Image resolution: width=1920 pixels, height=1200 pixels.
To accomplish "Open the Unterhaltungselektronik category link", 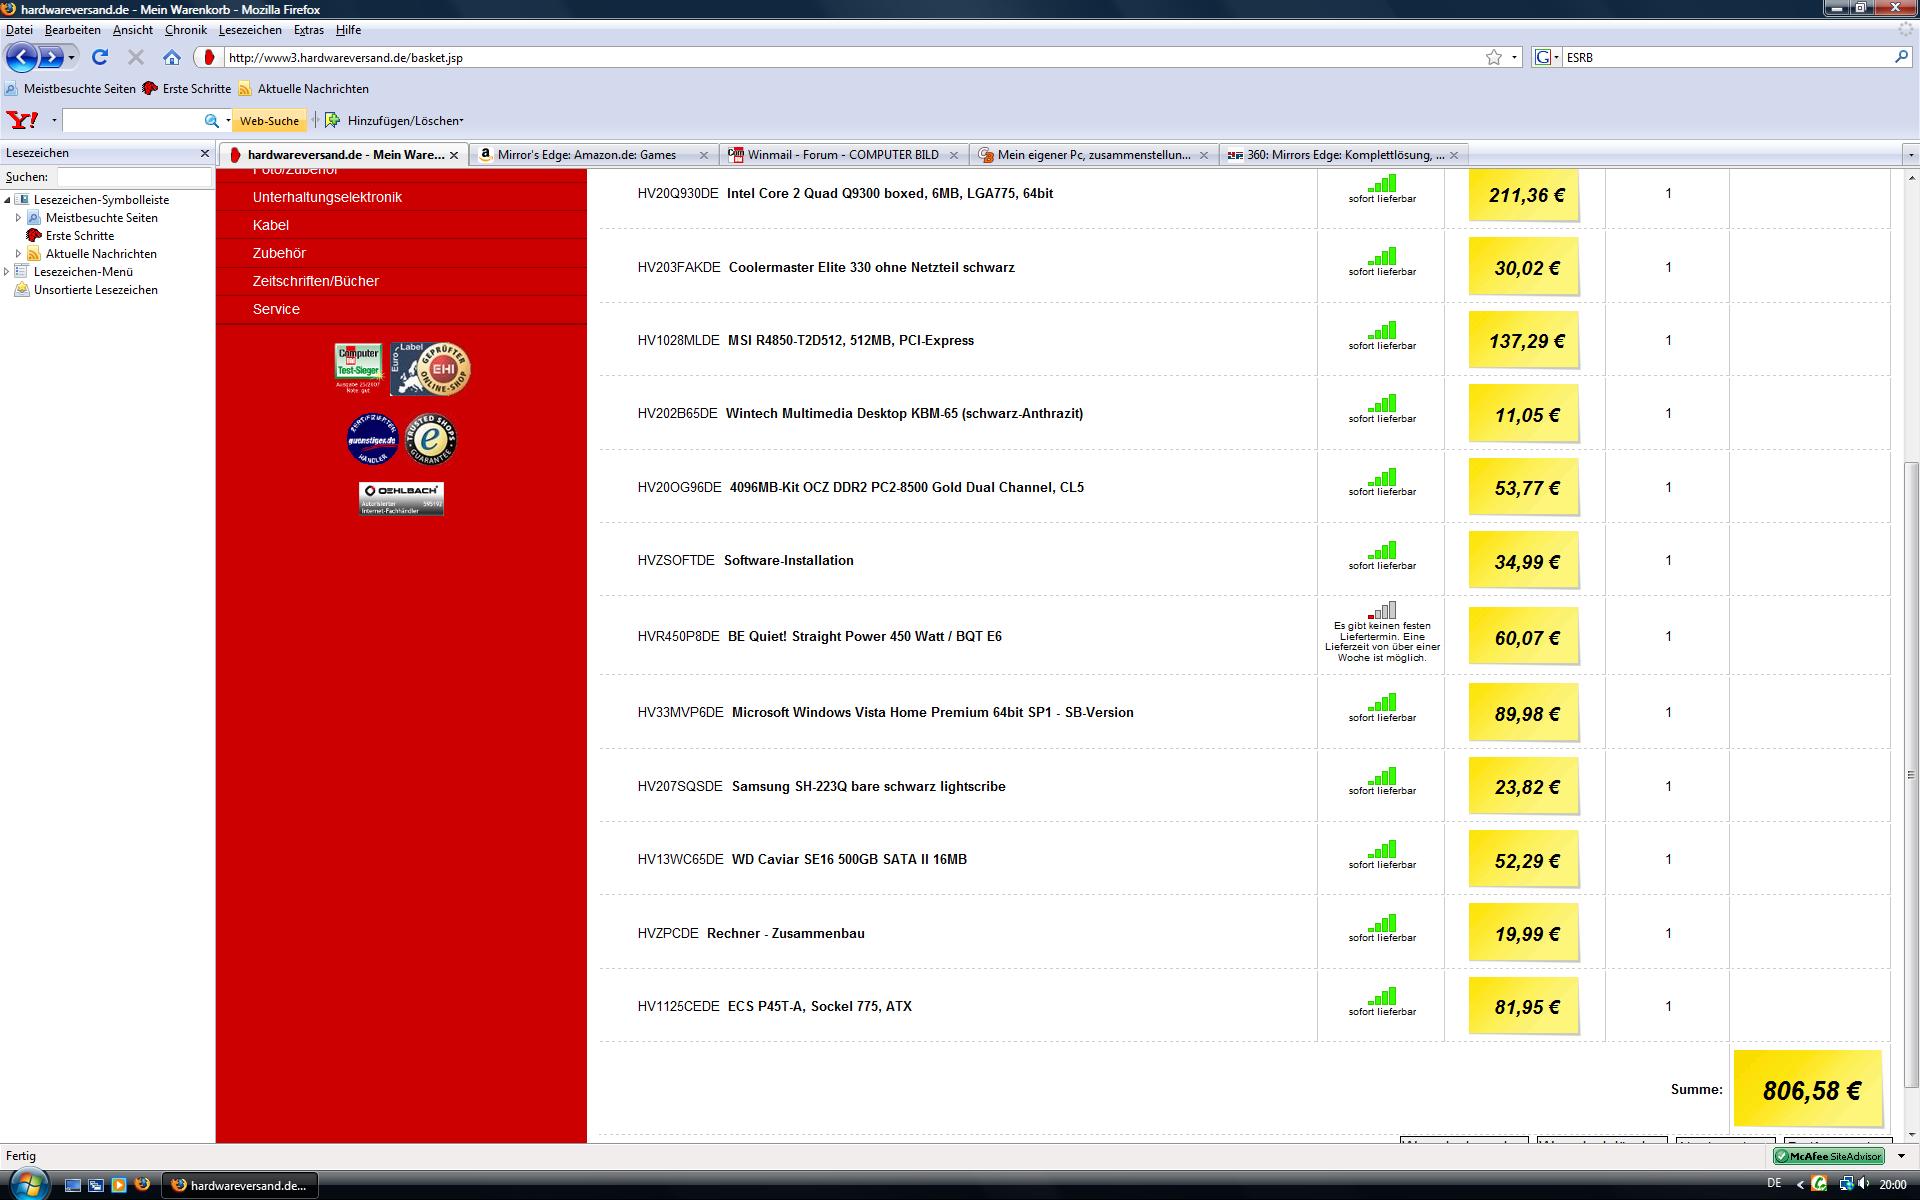I will 327,197.
